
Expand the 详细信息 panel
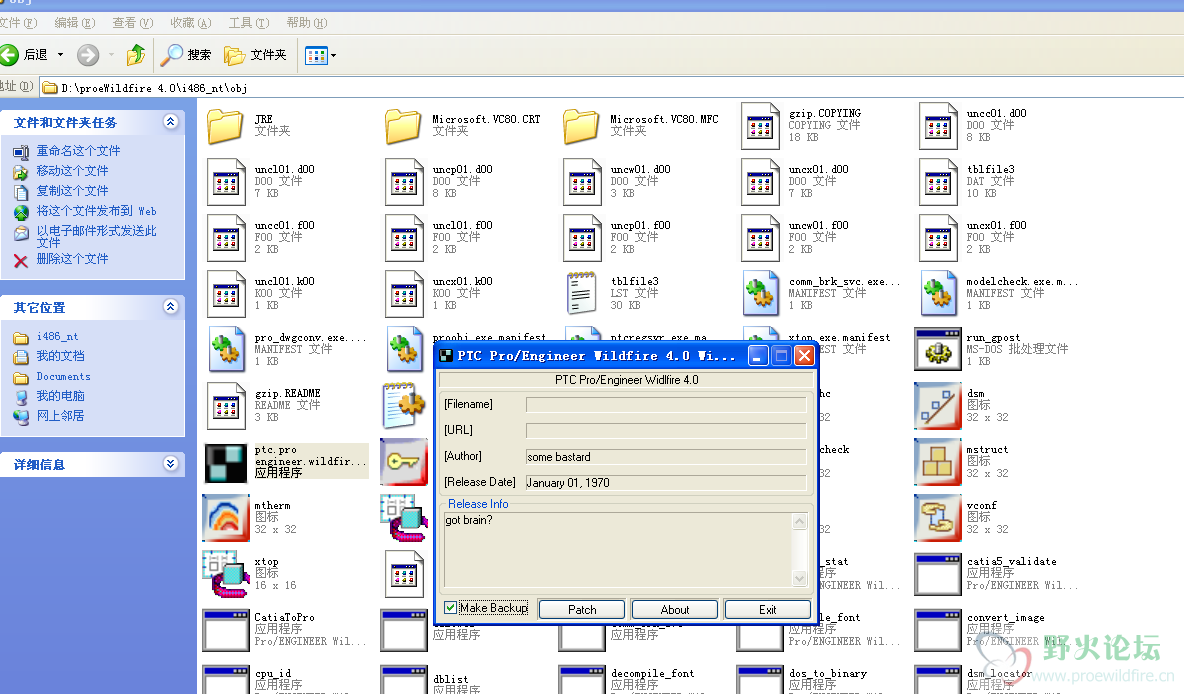point(171,464)
